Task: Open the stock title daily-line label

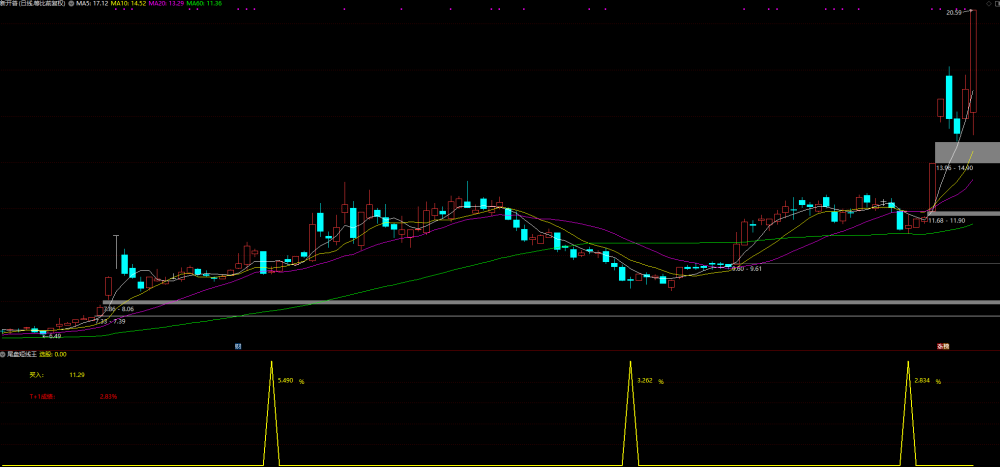Action: tap(33, 3)
